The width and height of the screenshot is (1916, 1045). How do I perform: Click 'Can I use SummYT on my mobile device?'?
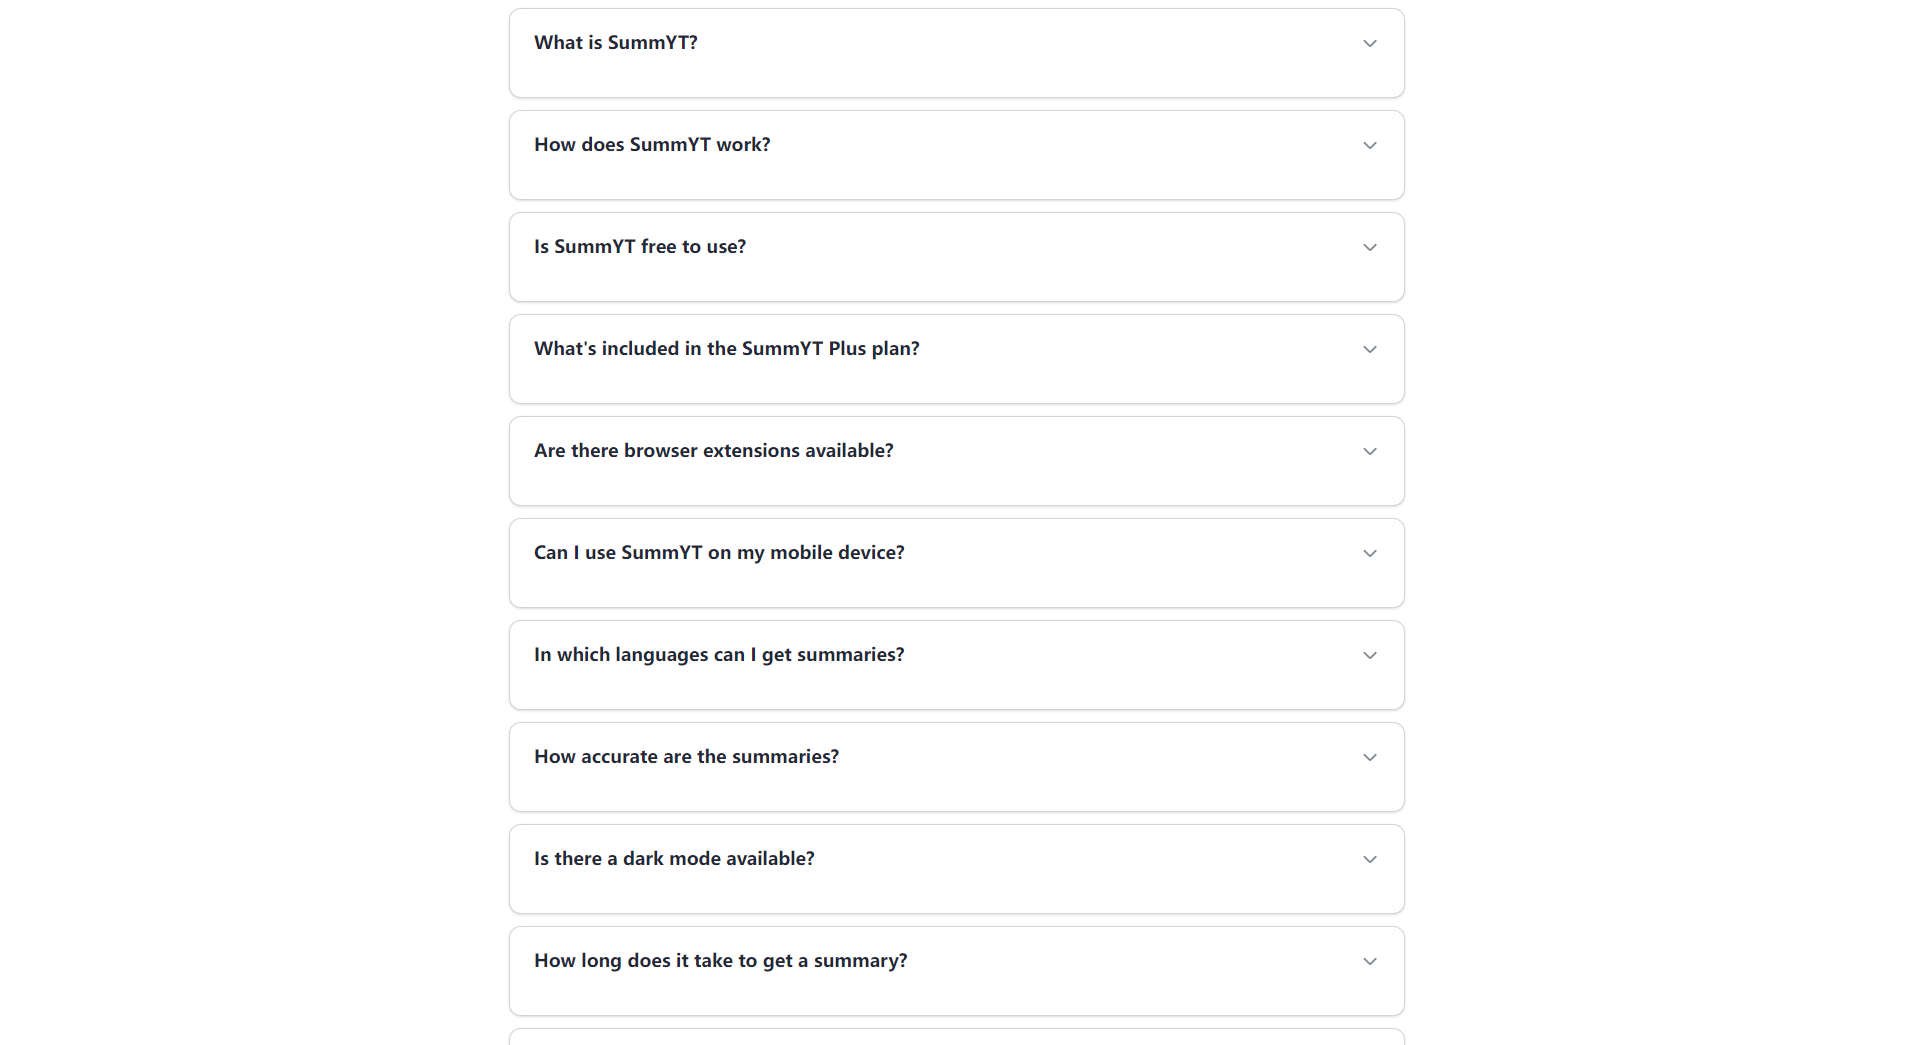point(719,553)
